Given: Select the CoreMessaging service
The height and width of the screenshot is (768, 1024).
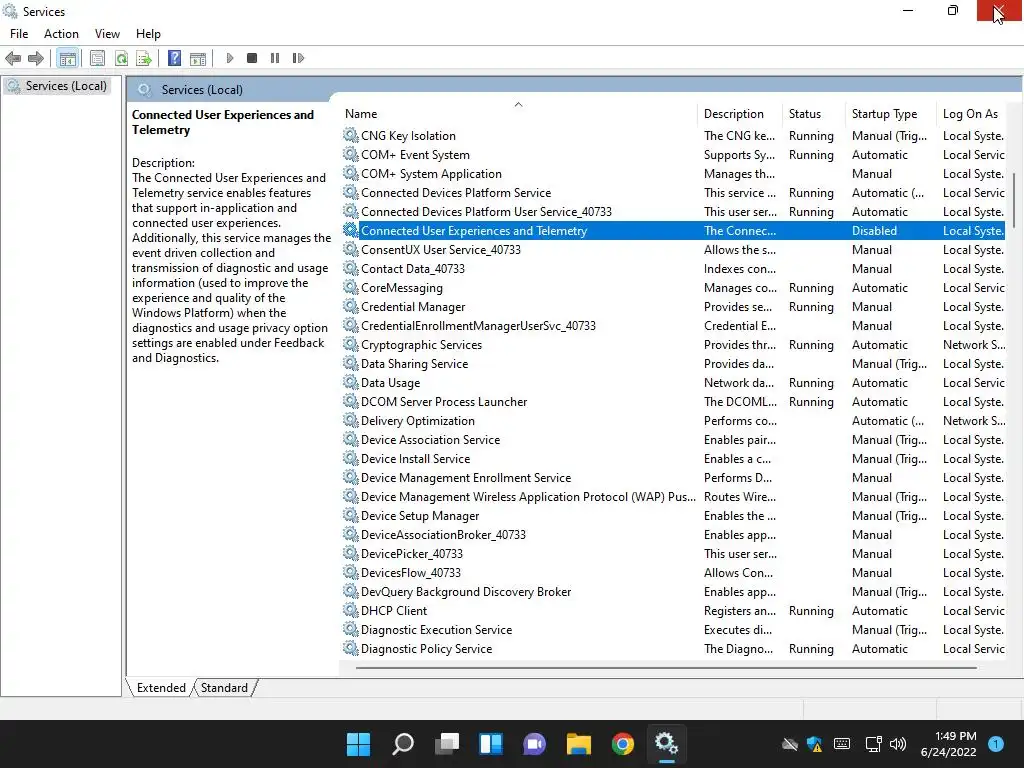Looking at the screenshot, I should [x=673, y=287].
